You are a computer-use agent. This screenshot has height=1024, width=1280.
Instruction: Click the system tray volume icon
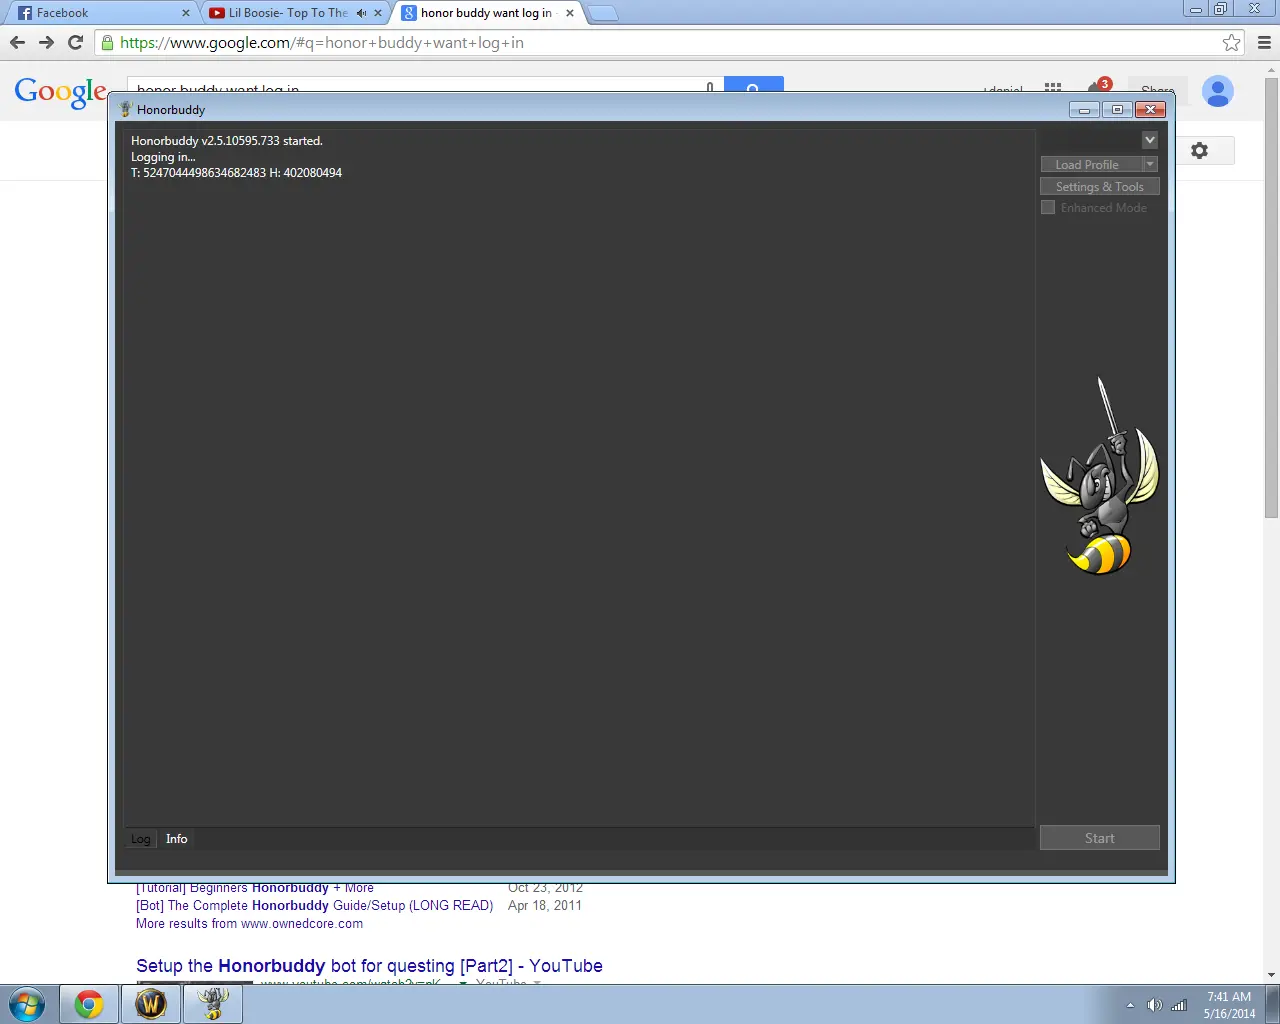tap(1154, 1005)
